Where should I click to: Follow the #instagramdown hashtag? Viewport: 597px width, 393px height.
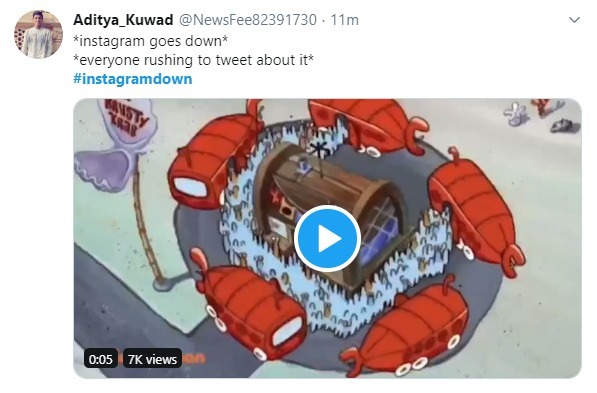[133, 79]
